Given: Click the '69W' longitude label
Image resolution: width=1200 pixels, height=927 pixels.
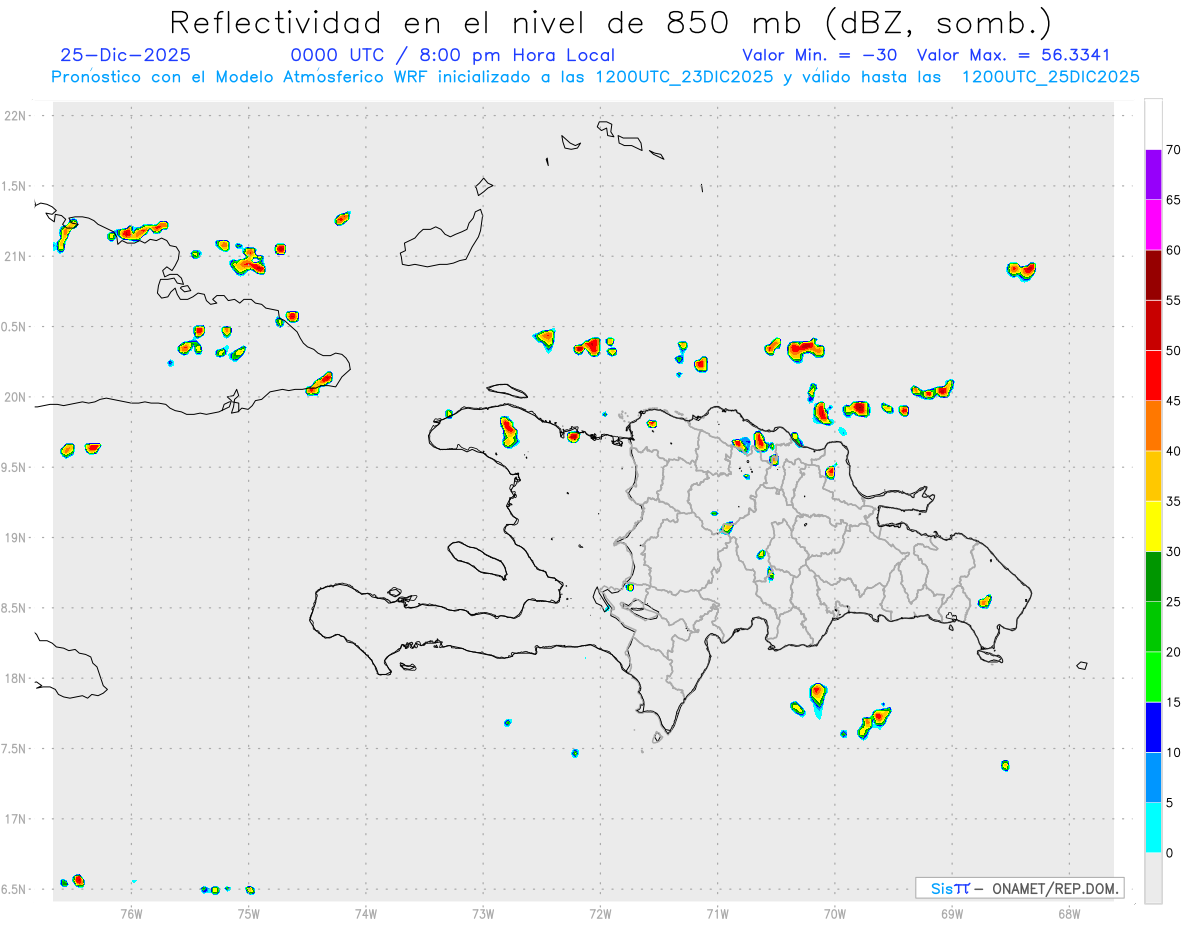Looking at the screenshot, I should [952, 913].
